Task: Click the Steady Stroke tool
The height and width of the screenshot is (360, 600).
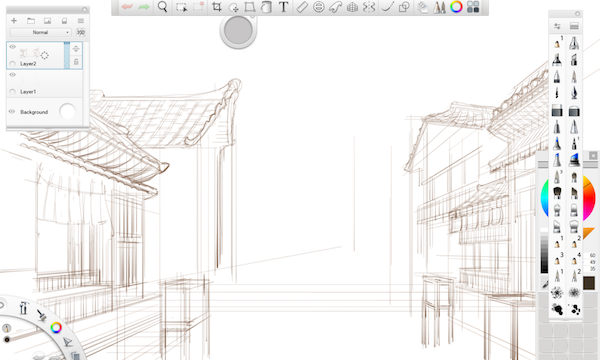Action: (388, 7)
